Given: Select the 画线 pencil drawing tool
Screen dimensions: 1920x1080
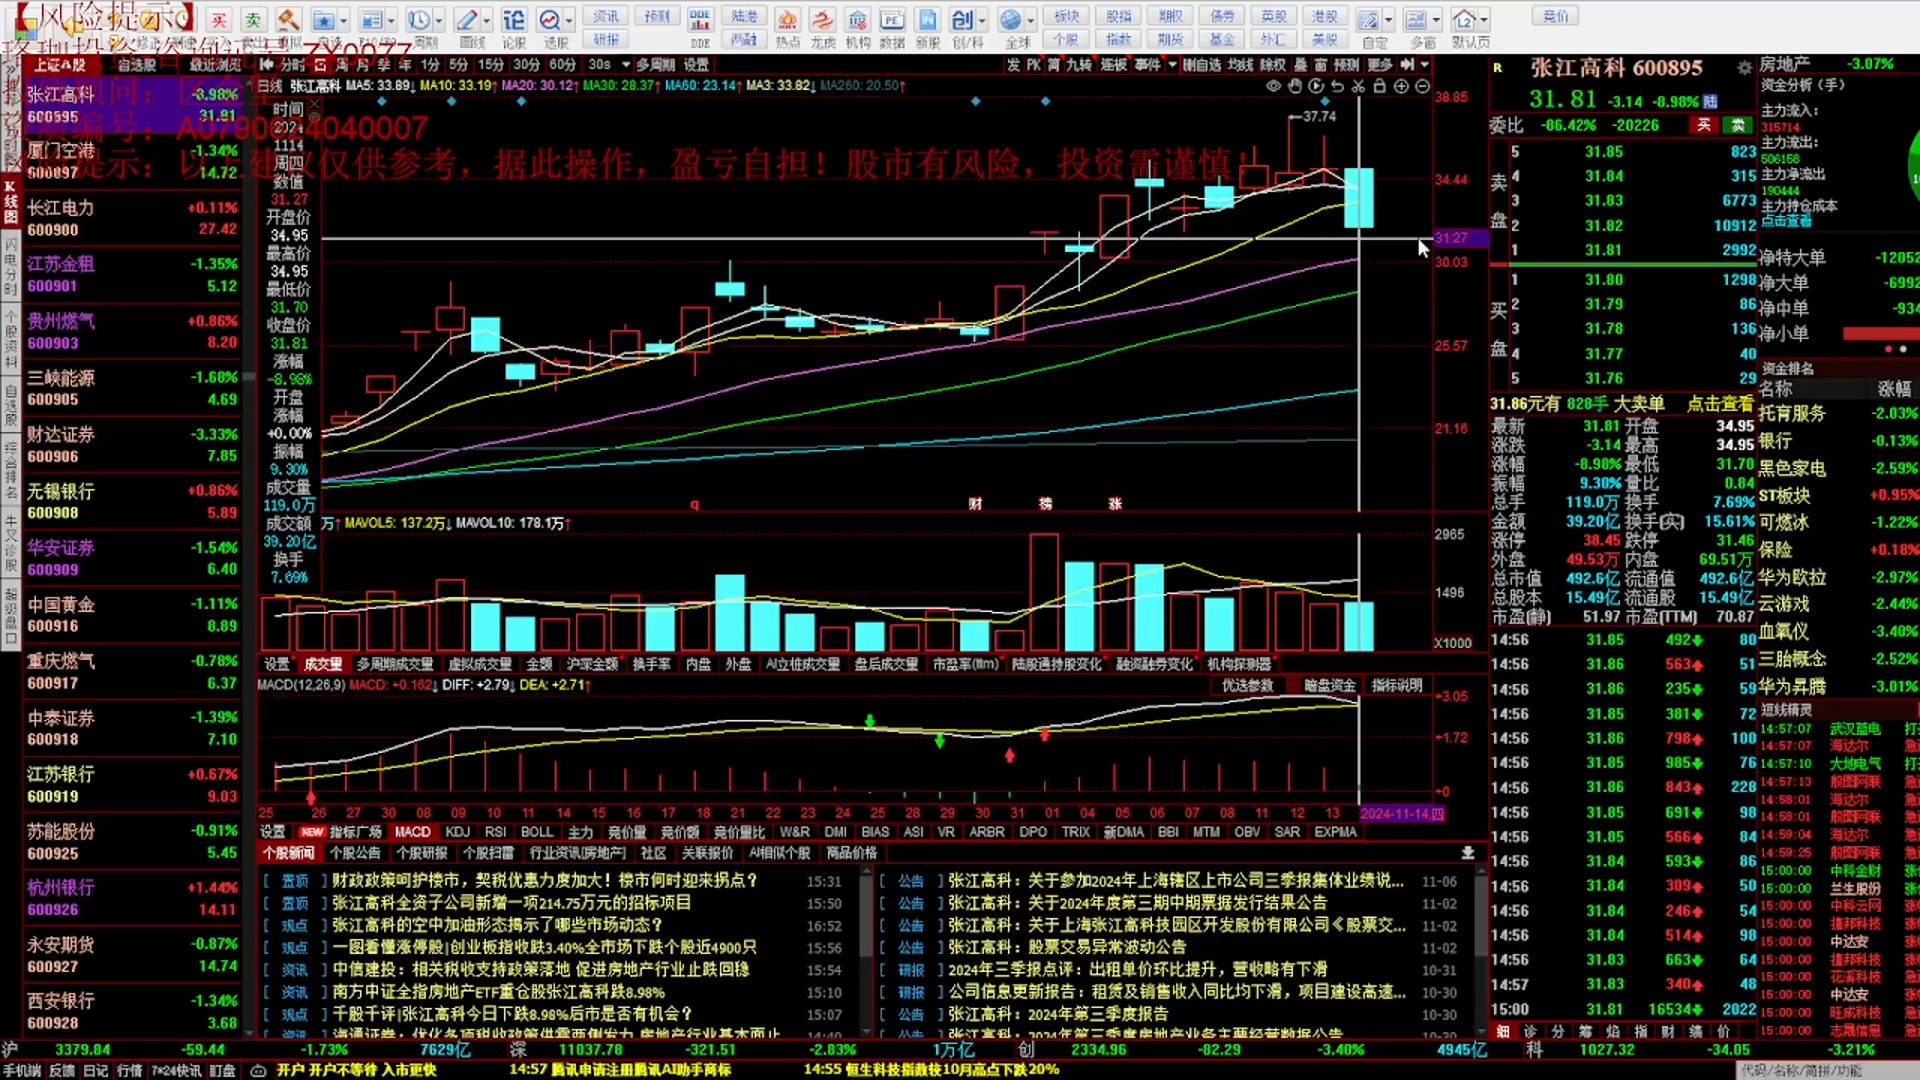Looking at the screenshot, I should pos(466,20).
